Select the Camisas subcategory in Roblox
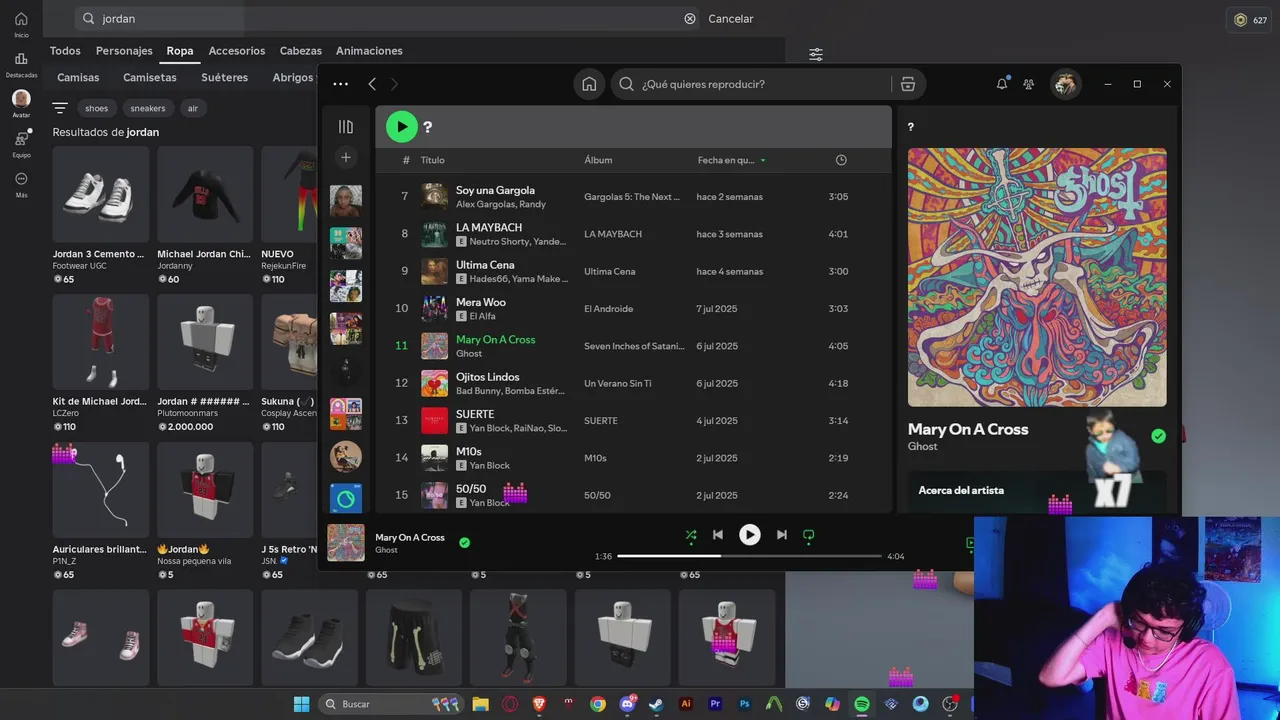Screen dimensions: 1280x720 [x=78, y=78]
